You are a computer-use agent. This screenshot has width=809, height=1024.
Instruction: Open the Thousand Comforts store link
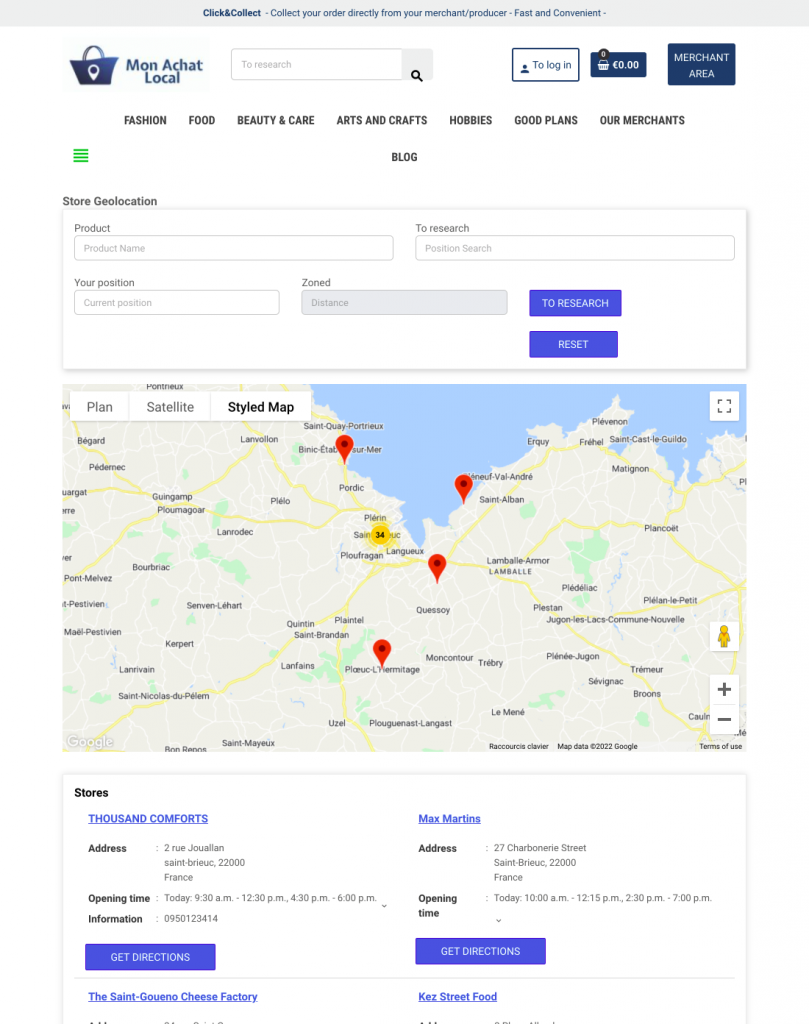[x=148, y=818]
